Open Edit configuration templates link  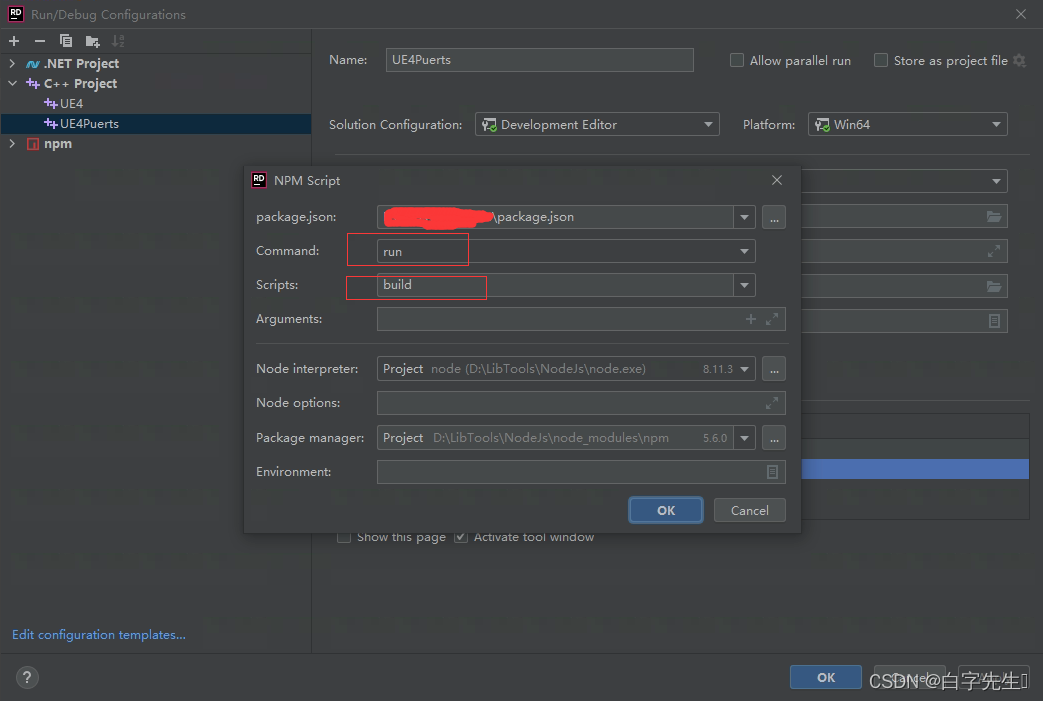click(x=98, y=634)
